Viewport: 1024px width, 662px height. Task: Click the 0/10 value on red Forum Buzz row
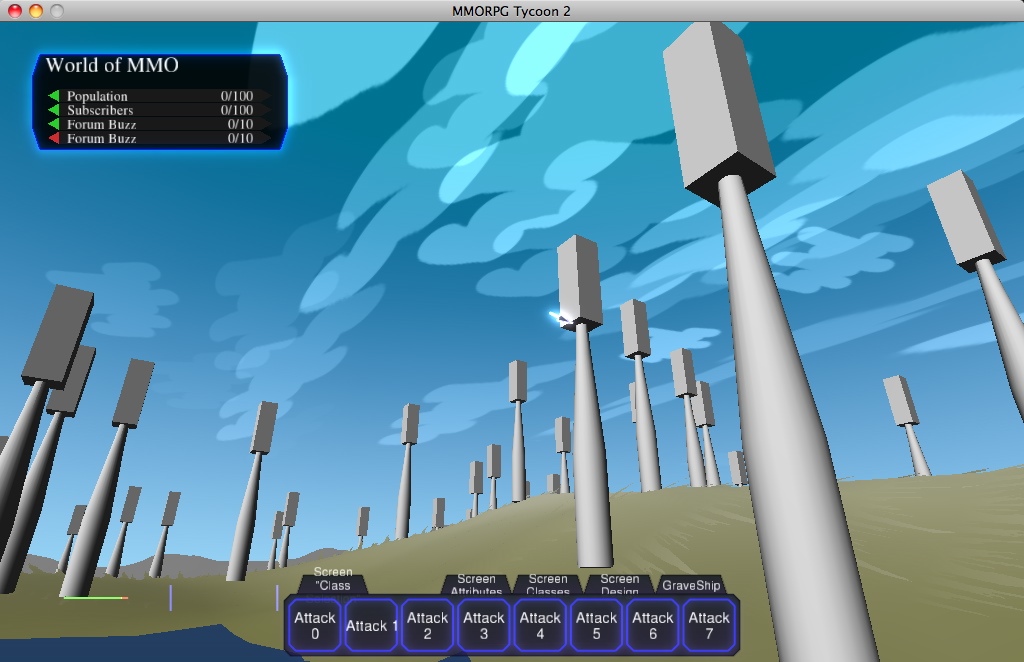(x=240, y=138)
